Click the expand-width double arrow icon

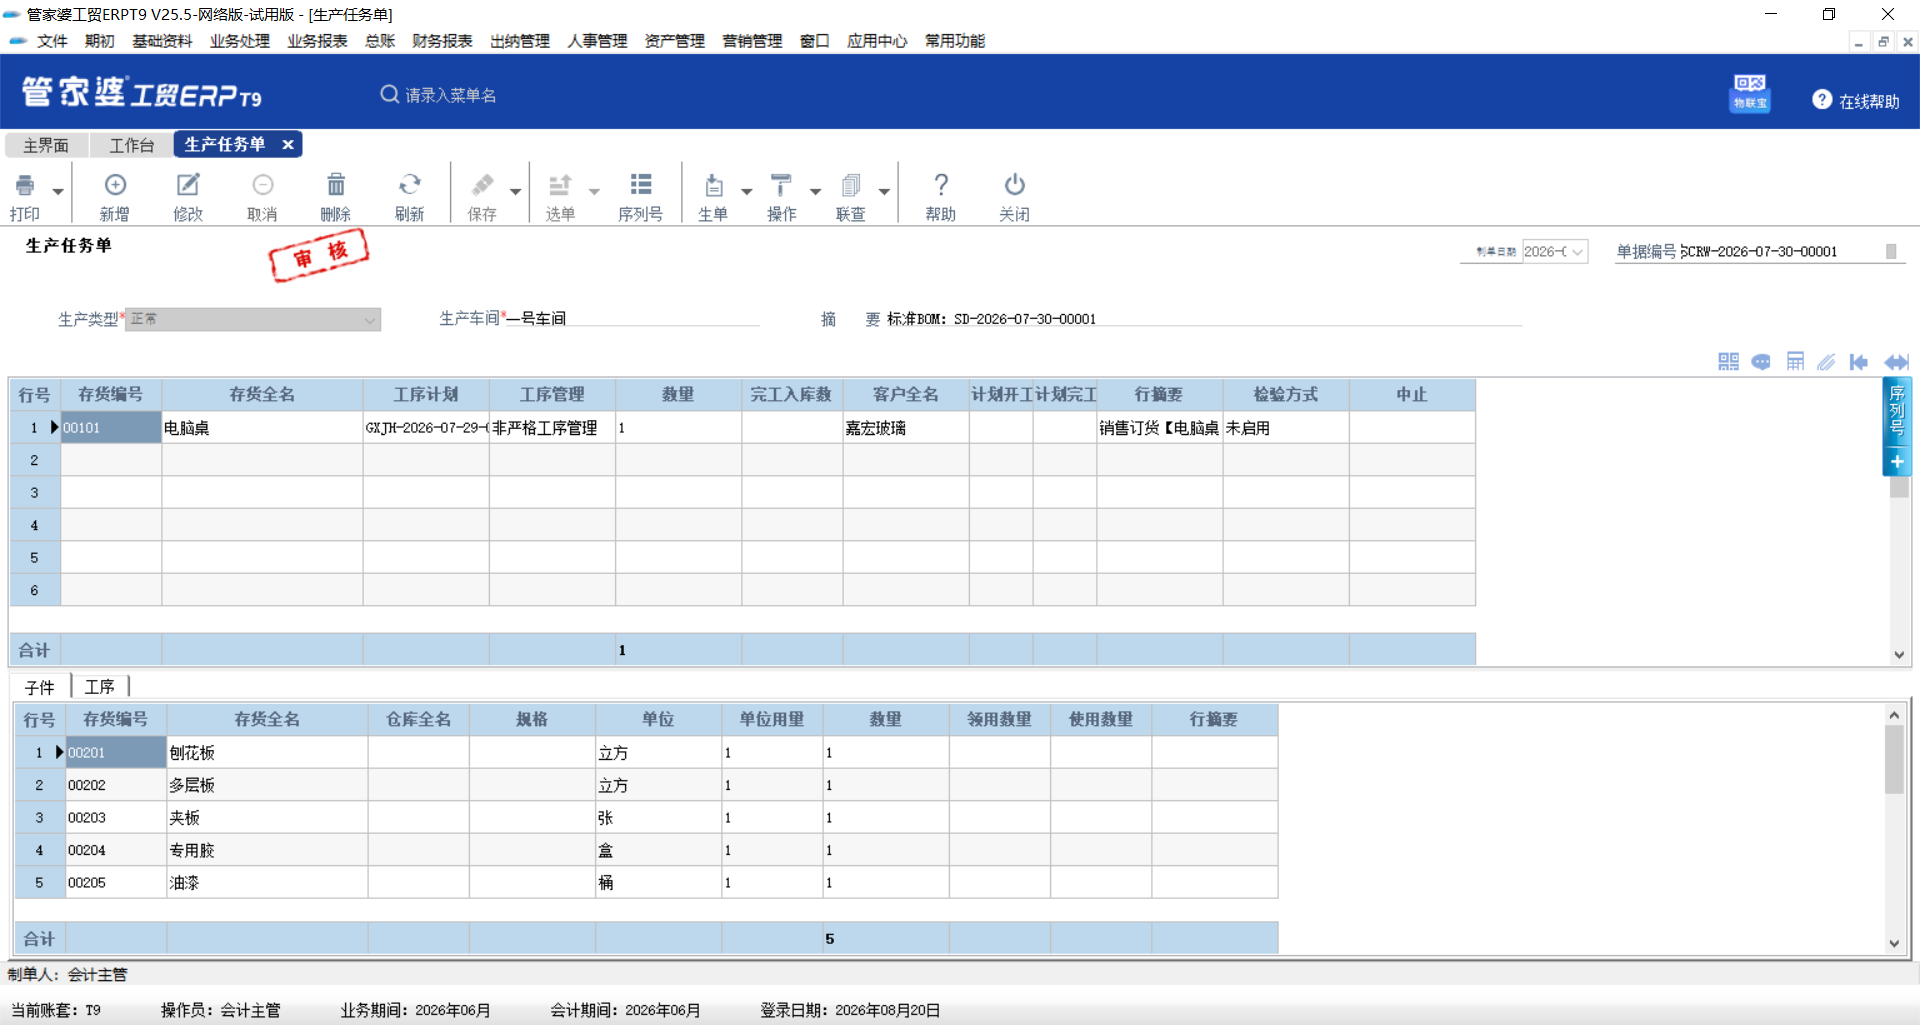click(x=1896, y=362)
